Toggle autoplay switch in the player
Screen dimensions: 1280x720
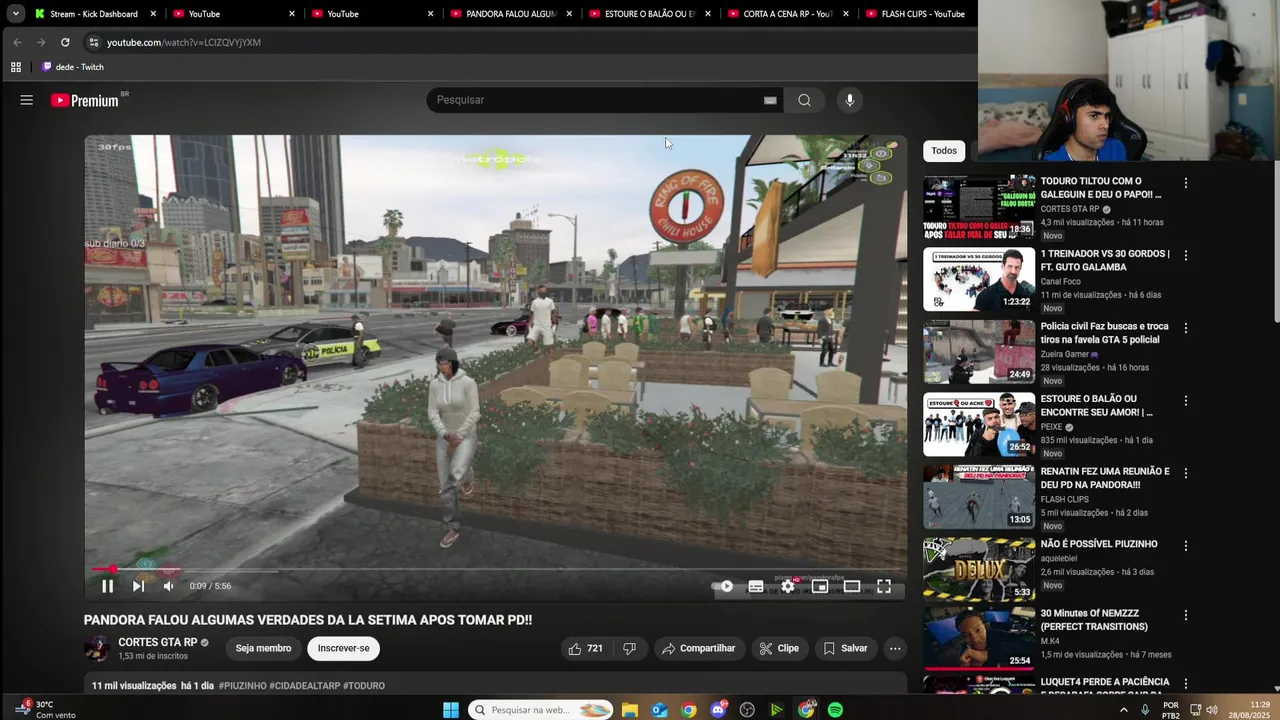(x=723, y=586)
